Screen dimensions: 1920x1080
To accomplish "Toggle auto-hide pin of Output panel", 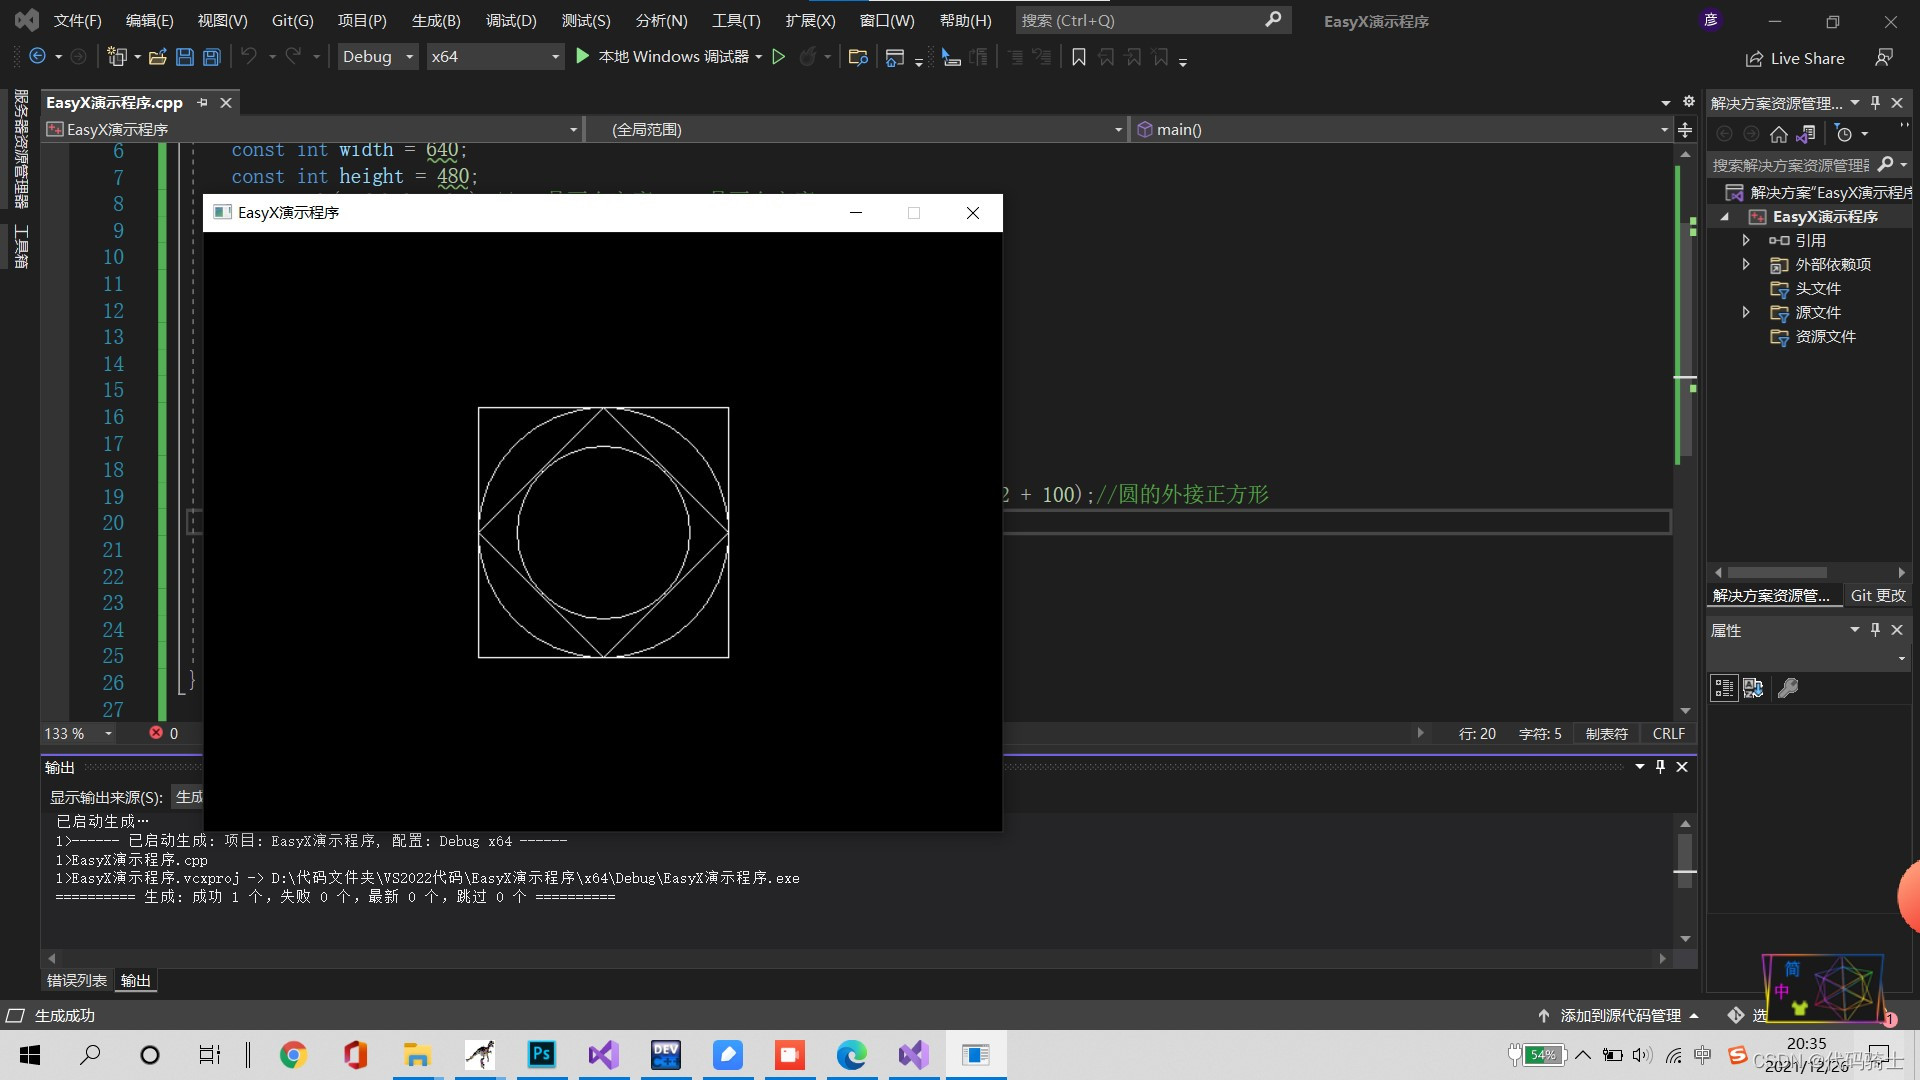I will click(1660, 767).
